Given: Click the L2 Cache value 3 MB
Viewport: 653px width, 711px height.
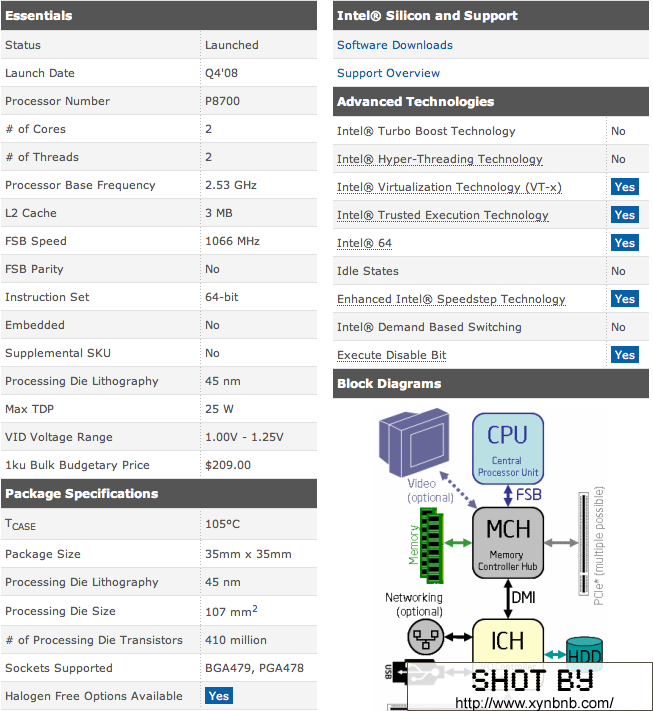Looking at the screenshot, I should point(219,213).
